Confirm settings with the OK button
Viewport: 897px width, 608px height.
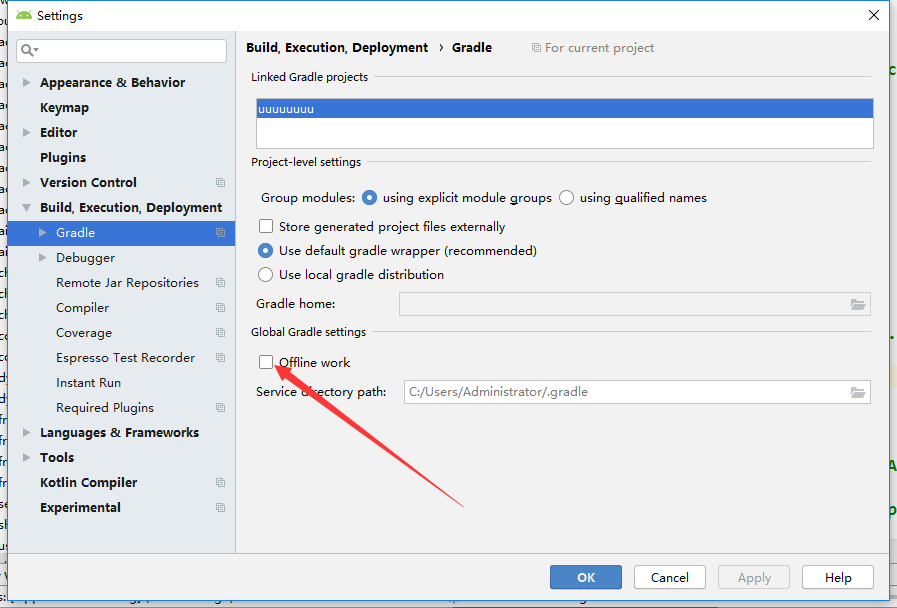pyautogui.click(x=586, y=578)
